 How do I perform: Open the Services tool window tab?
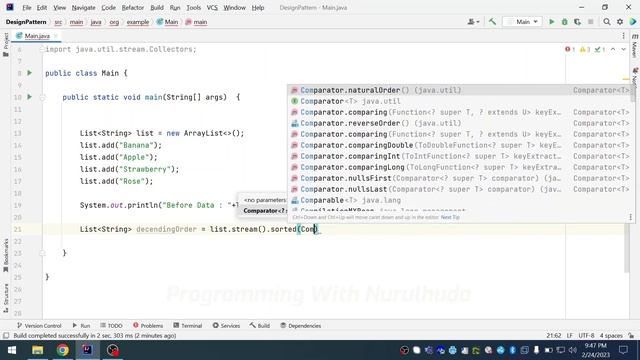click(227, 326)
